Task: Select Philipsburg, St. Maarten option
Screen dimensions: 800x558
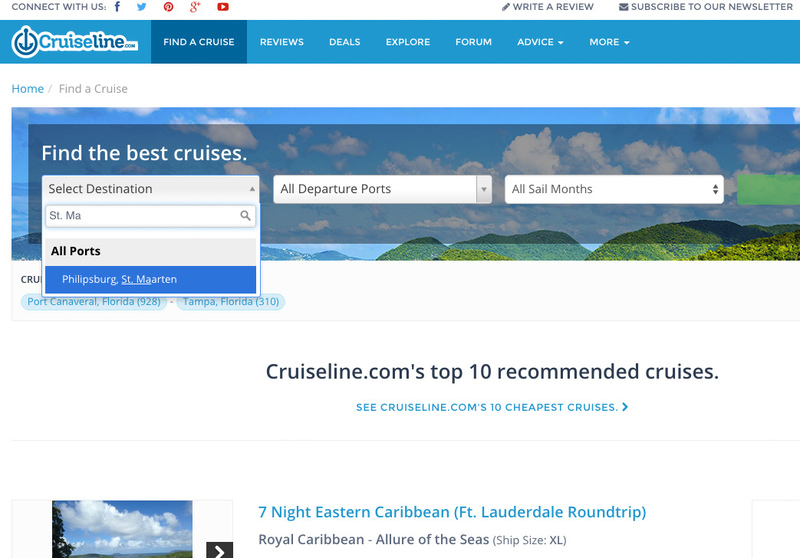Action: tap(151, 280)
